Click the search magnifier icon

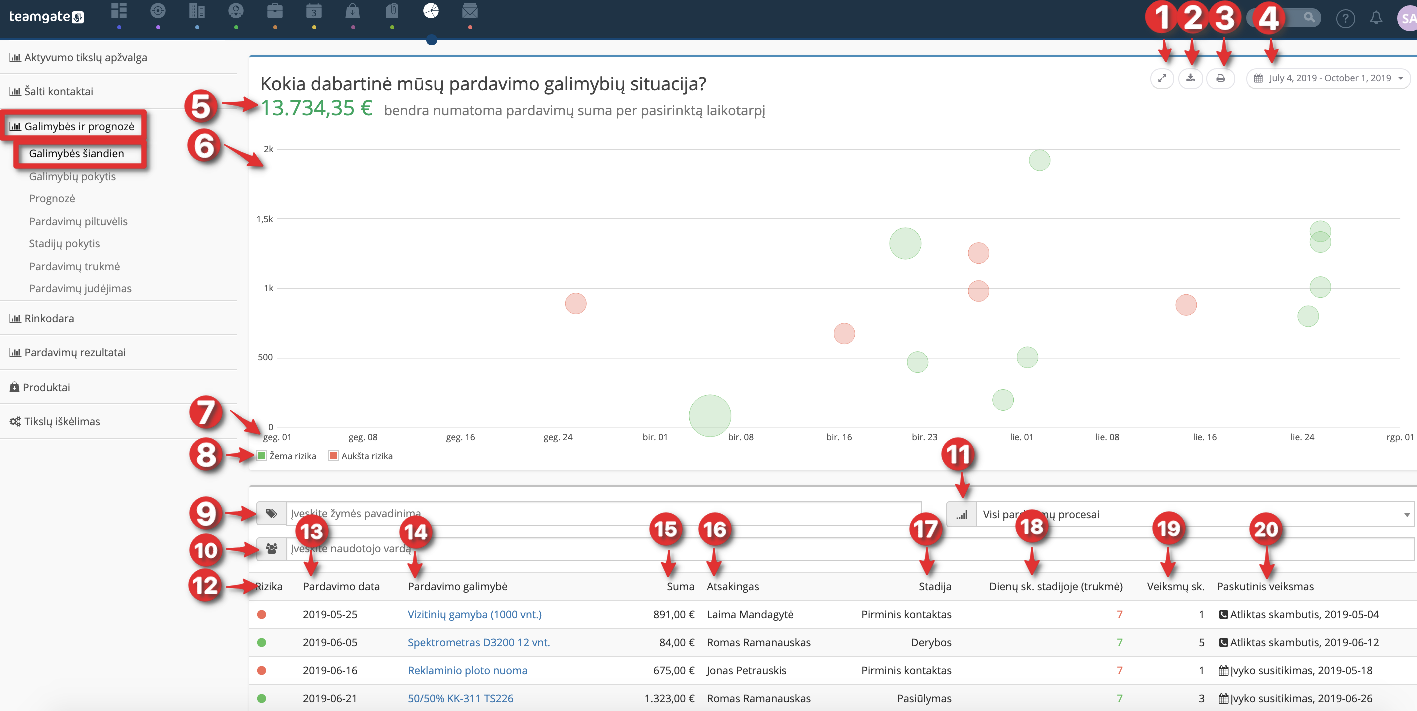(x=1309, y=18)
